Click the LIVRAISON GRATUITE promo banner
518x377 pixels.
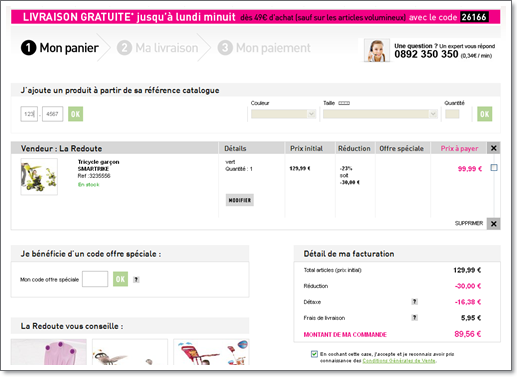click(x=255, y=17)
